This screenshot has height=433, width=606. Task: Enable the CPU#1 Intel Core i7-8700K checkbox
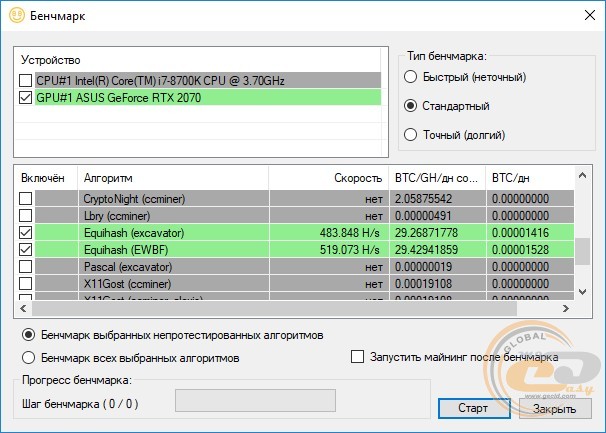(x=26, y=80)
